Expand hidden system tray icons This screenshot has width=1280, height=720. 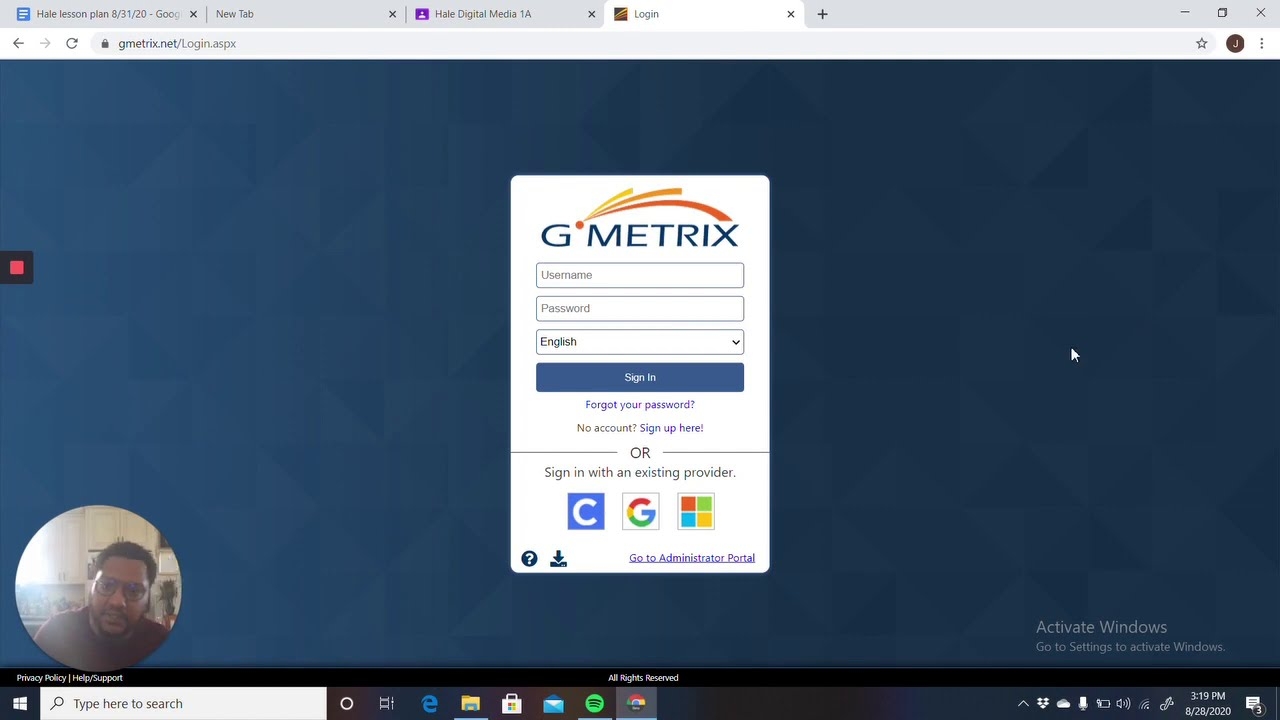[1023, 704]
